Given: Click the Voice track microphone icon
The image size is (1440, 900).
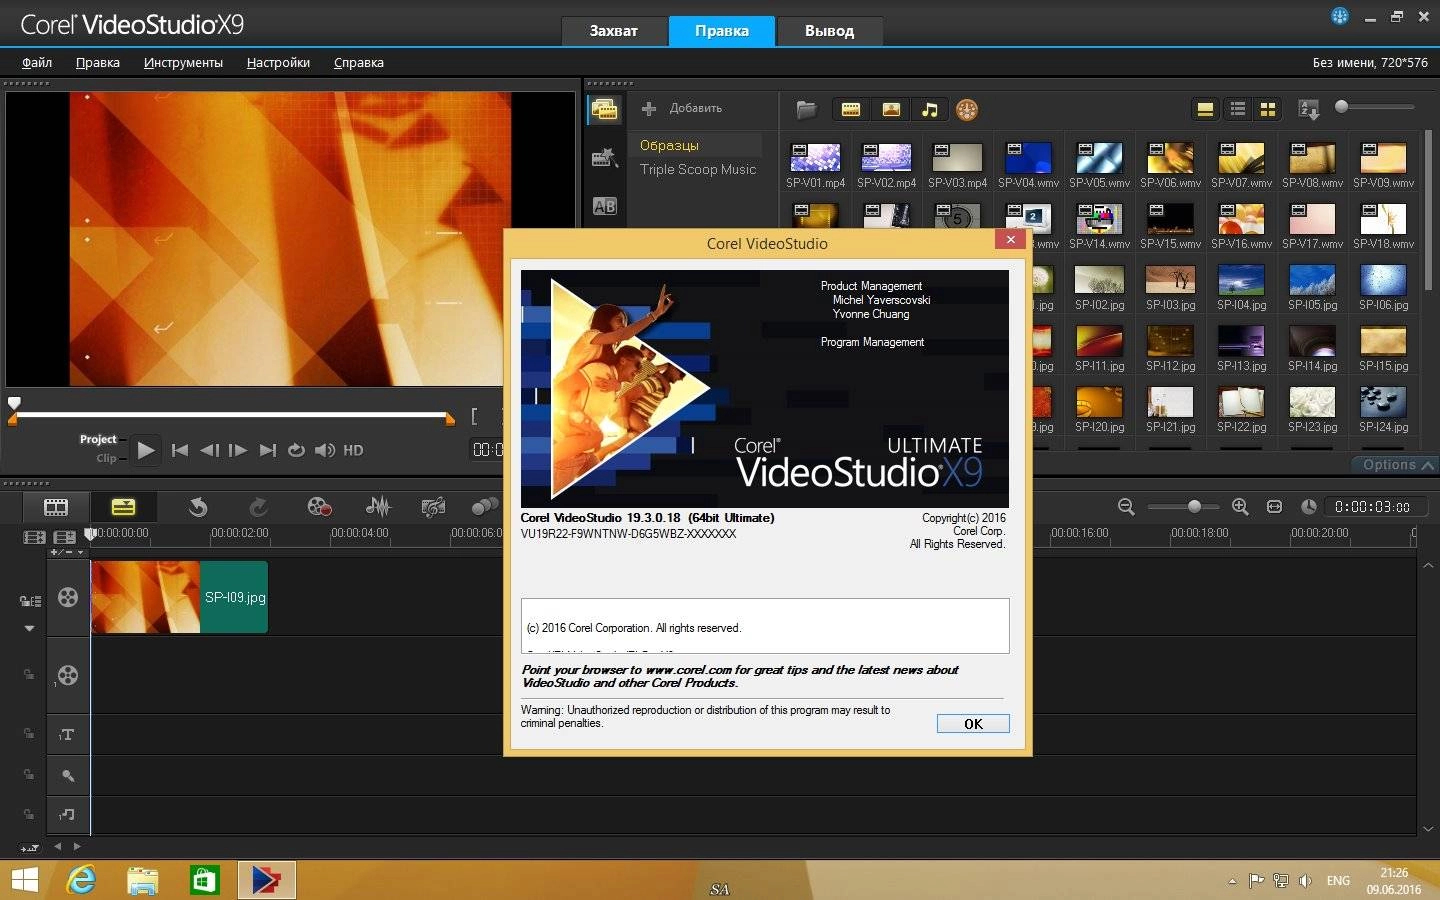Looking at the screenshot, I should click(x=68, y=775).
